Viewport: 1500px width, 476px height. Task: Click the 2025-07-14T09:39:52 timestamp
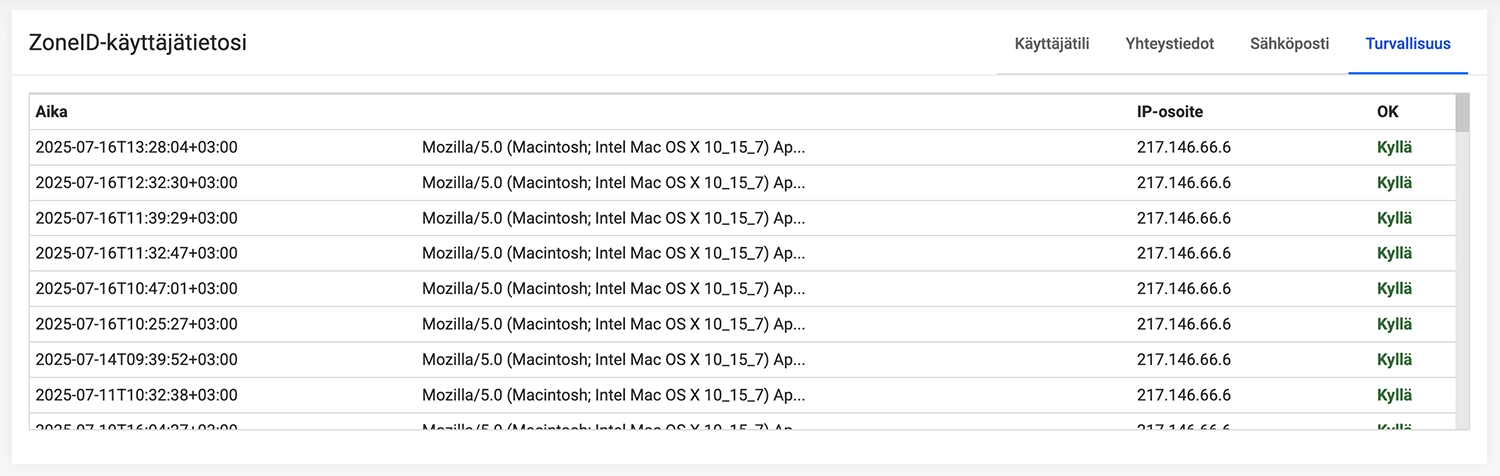(x=136, y=359)
